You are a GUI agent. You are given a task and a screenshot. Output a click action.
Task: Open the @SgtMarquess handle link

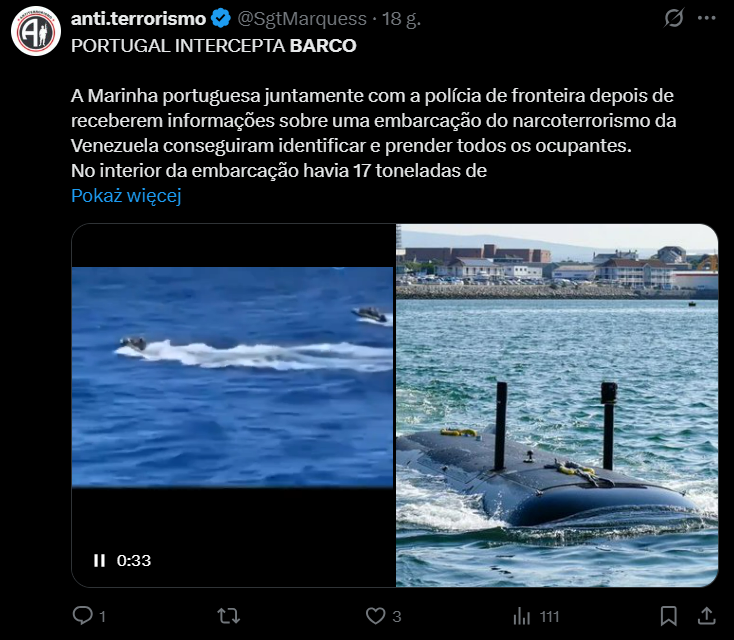point(302,19)
